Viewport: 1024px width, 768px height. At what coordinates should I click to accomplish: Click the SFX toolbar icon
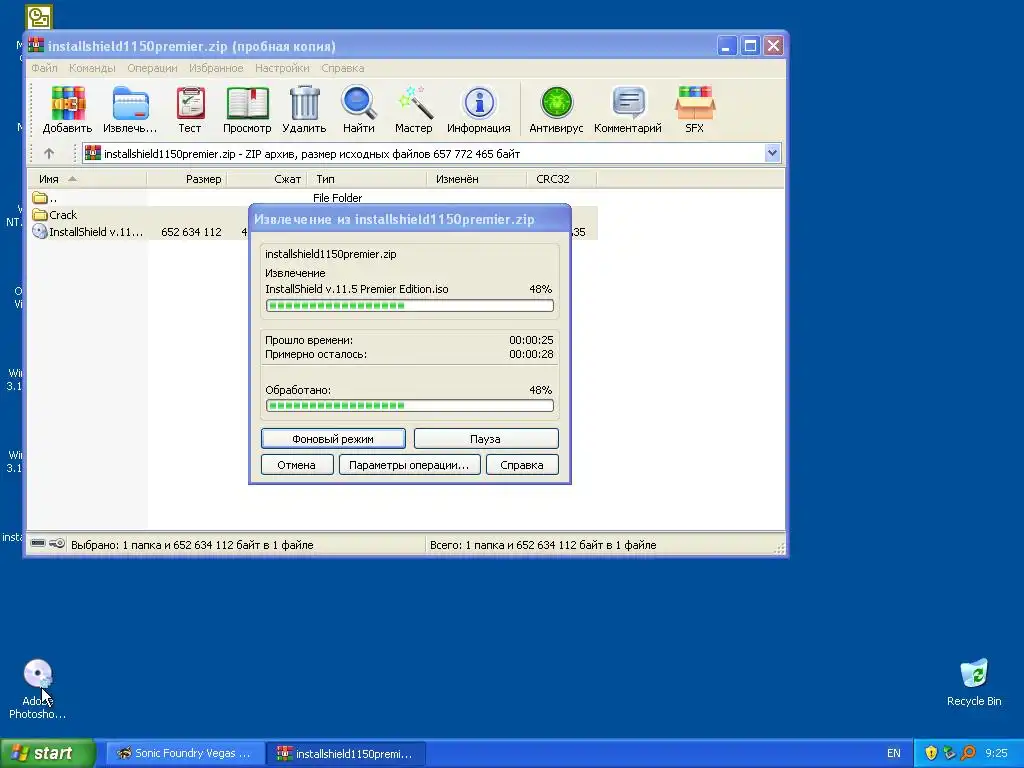695,110
